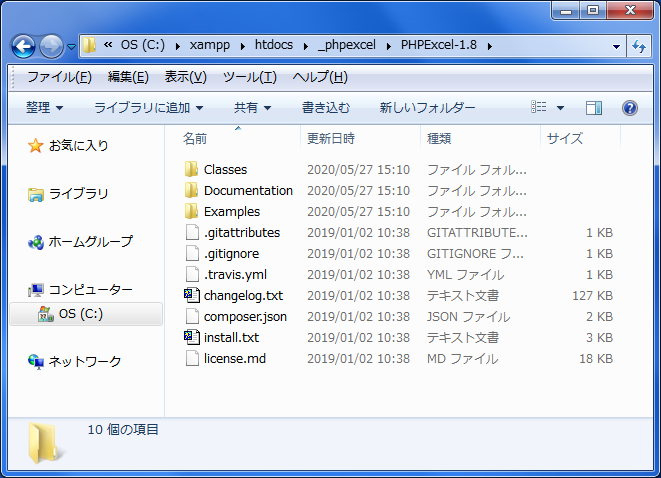Click the _phpexcel breadcrumb segment
Image resolution: width=661 pixels, height=478 pixels.
(x=347, y=45)
